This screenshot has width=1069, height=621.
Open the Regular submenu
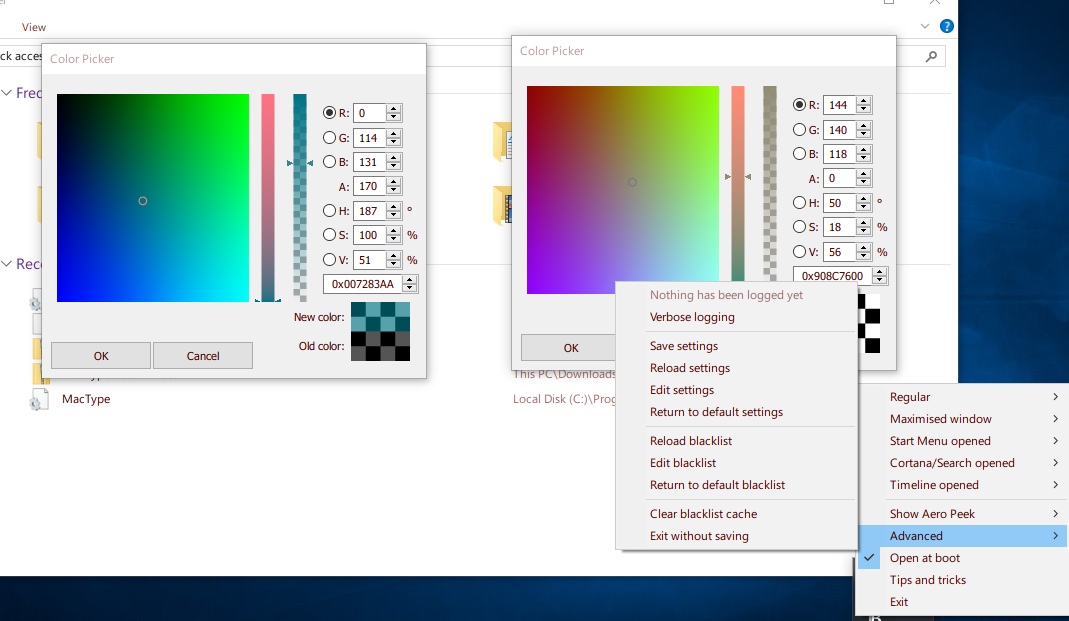(961, 397)
